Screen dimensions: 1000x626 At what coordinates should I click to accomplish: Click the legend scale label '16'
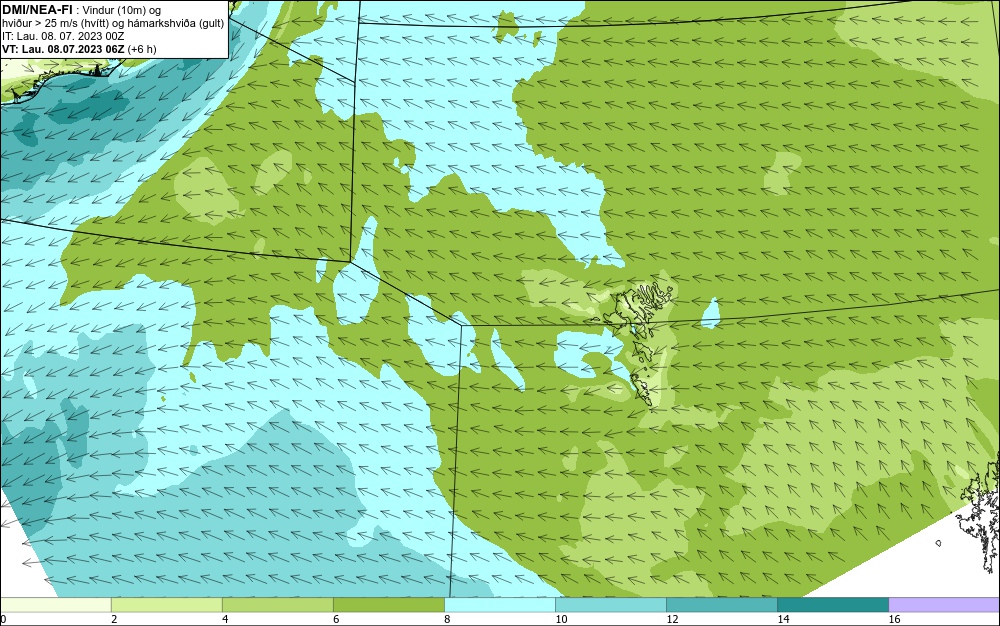click(x=894, y=619)
